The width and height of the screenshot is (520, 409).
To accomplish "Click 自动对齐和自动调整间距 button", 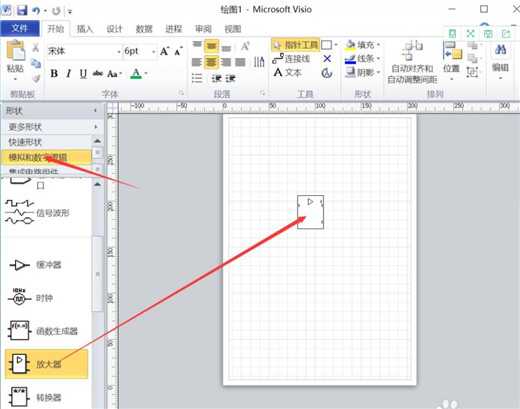I will point(412,62).
